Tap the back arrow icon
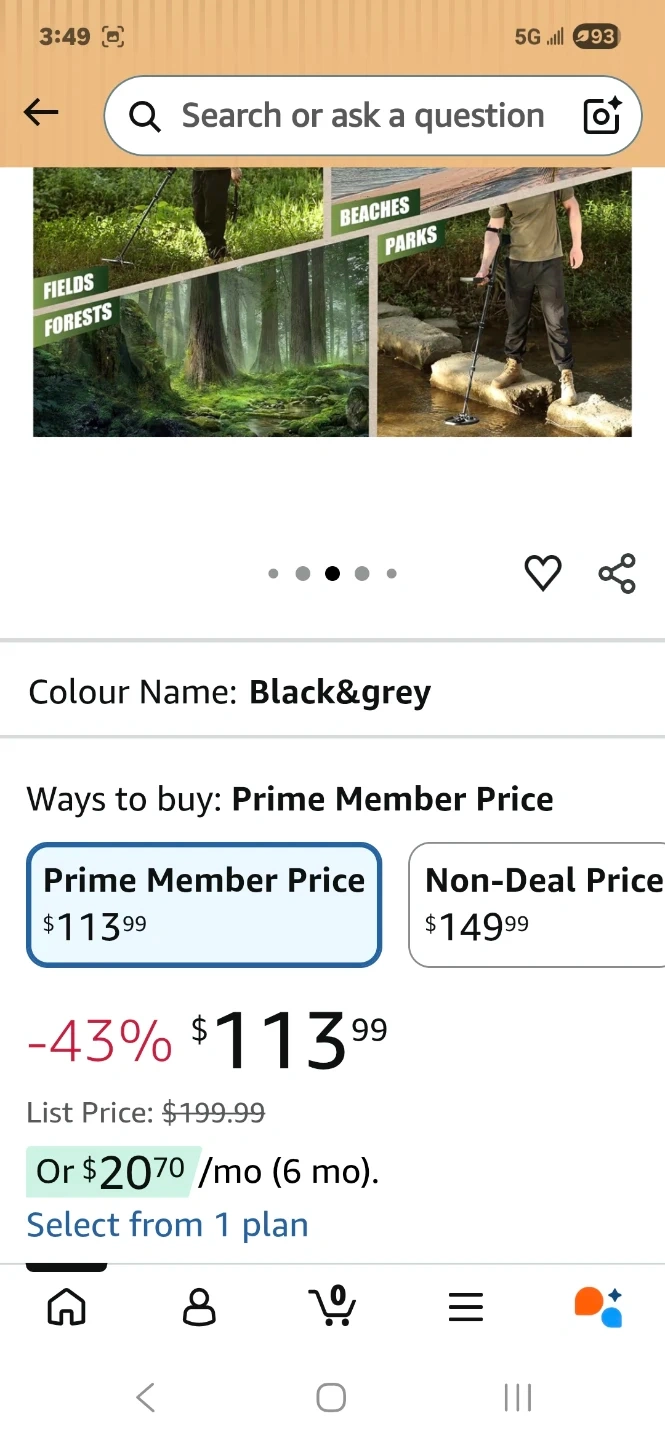This screenshot has height=1440, width=665. point(41,113)
